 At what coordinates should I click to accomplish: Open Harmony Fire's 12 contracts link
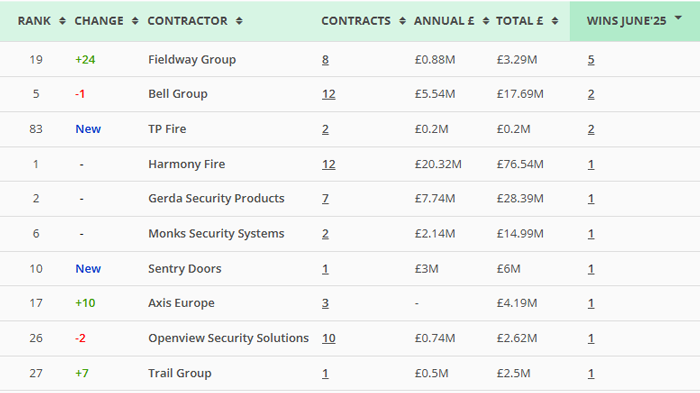329,164
